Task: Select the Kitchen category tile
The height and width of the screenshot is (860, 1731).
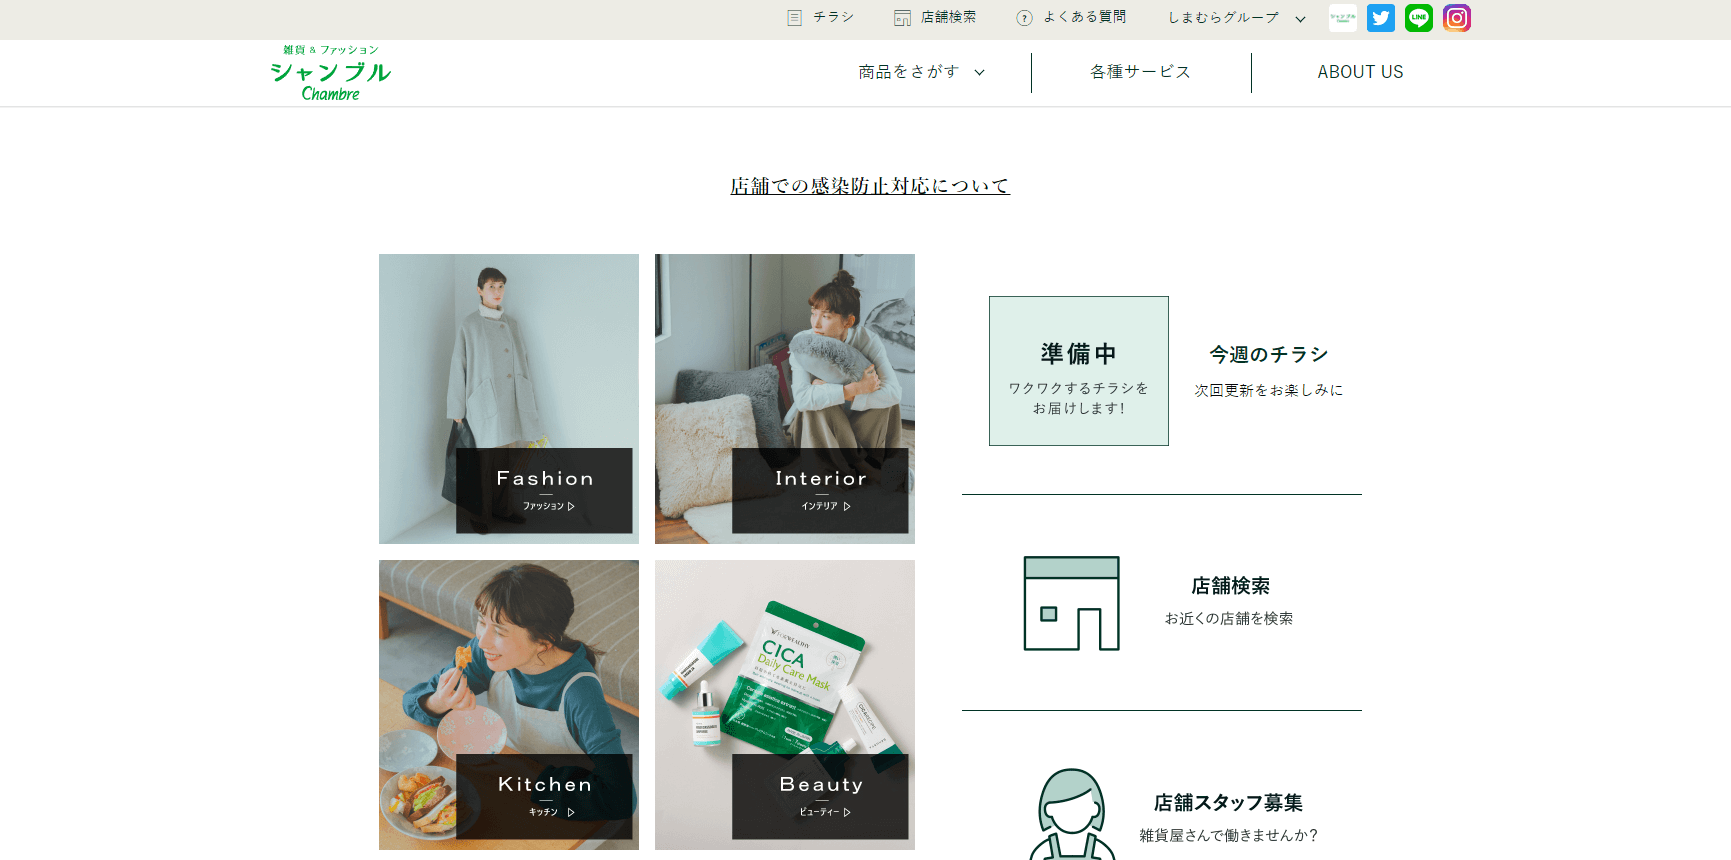Action: tap(509, 704)
